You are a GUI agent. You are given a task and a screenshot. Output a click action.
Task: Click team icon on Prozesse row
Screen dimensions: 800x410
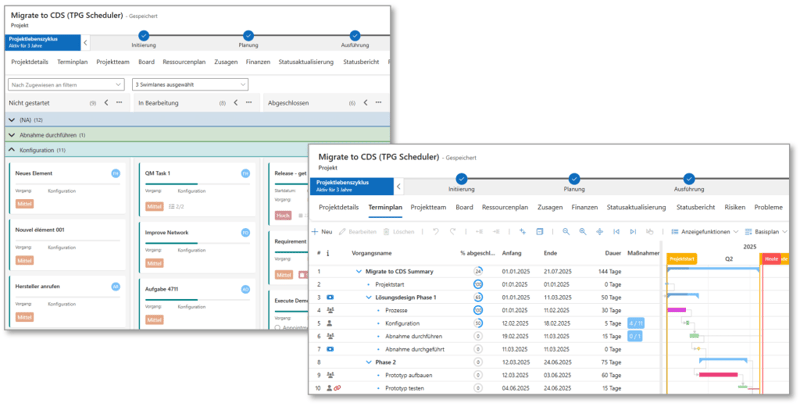point(330,310)
